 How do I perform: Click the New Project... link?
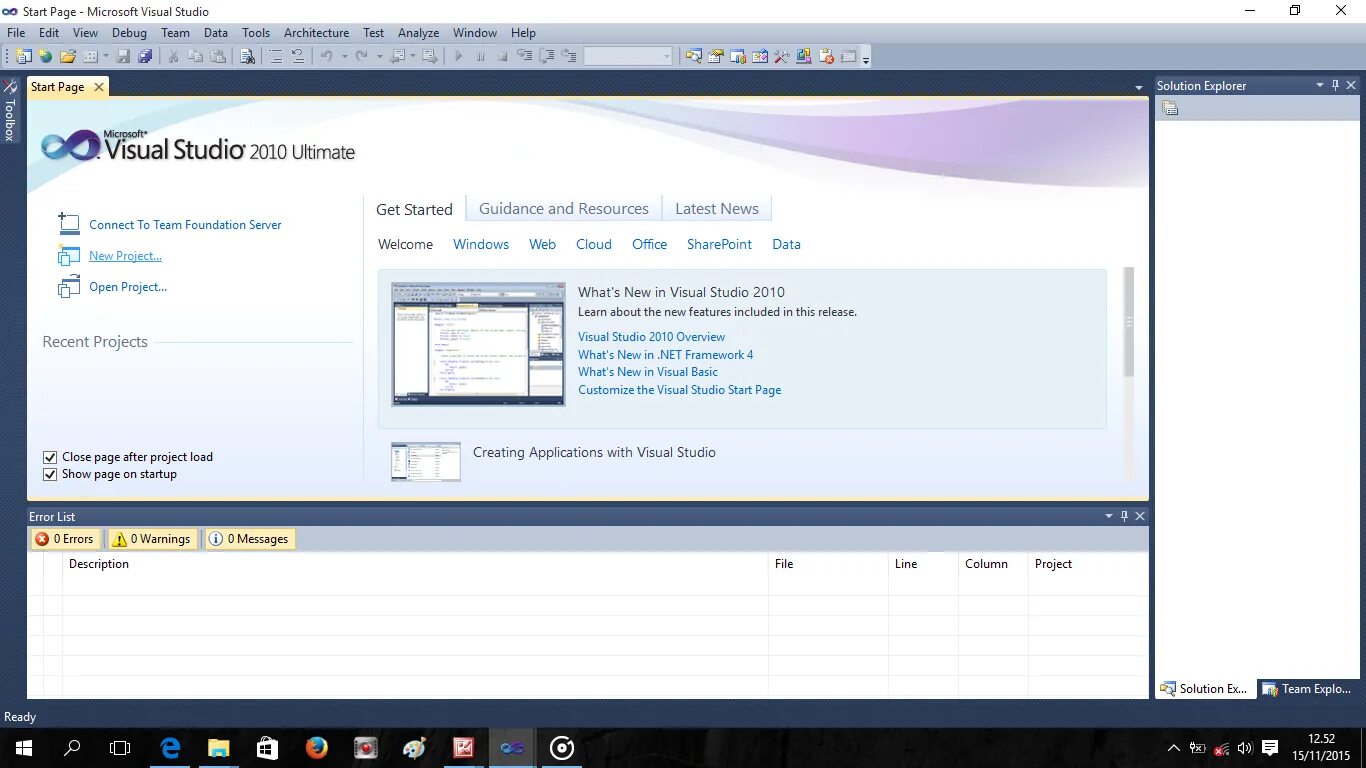125,256
